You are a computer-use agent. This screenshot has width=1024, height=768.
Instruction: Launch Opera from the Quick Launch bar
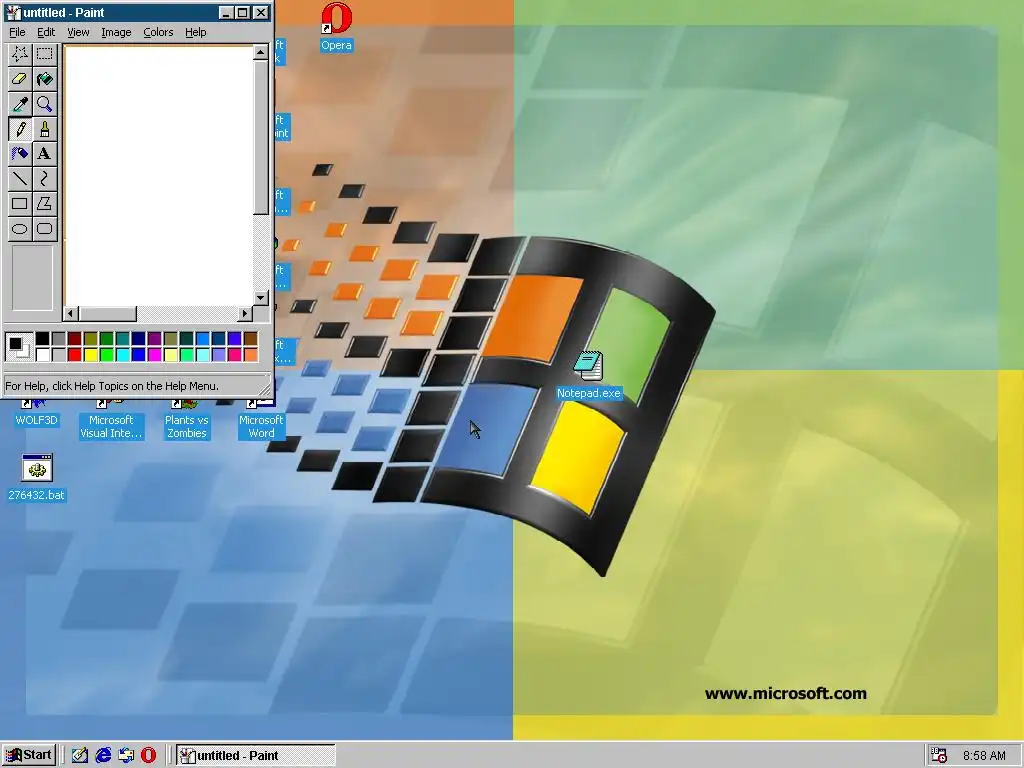tap(149, 755)
